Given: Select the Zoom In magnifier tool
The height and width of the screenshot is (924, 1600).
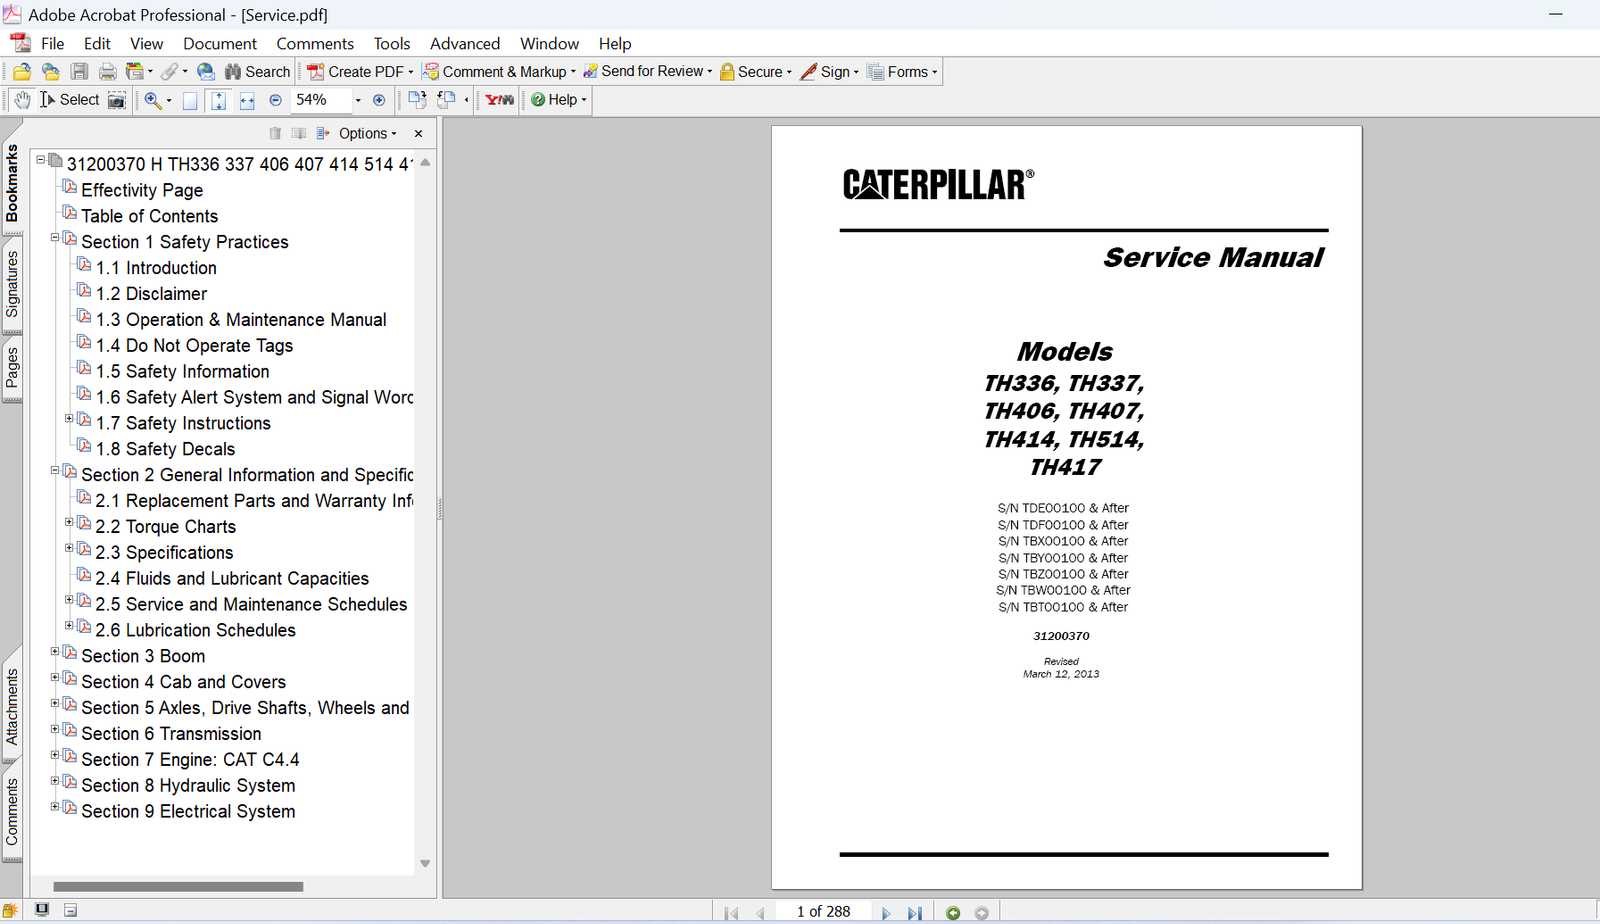Looking at the screenshot, I should point(153,100).
